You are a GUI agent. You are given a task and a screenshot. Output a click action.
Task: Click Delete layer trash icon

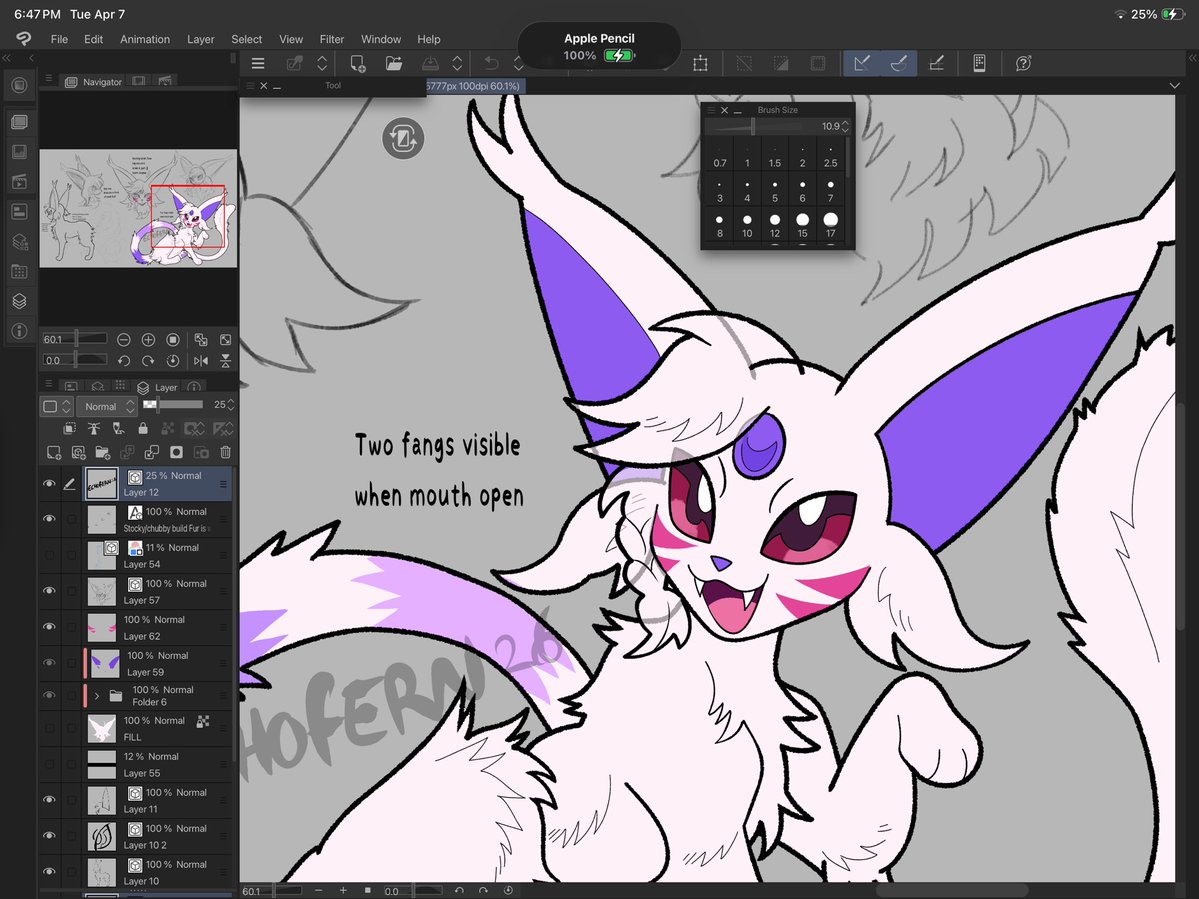pyautogui.click(x=226, y=453)
